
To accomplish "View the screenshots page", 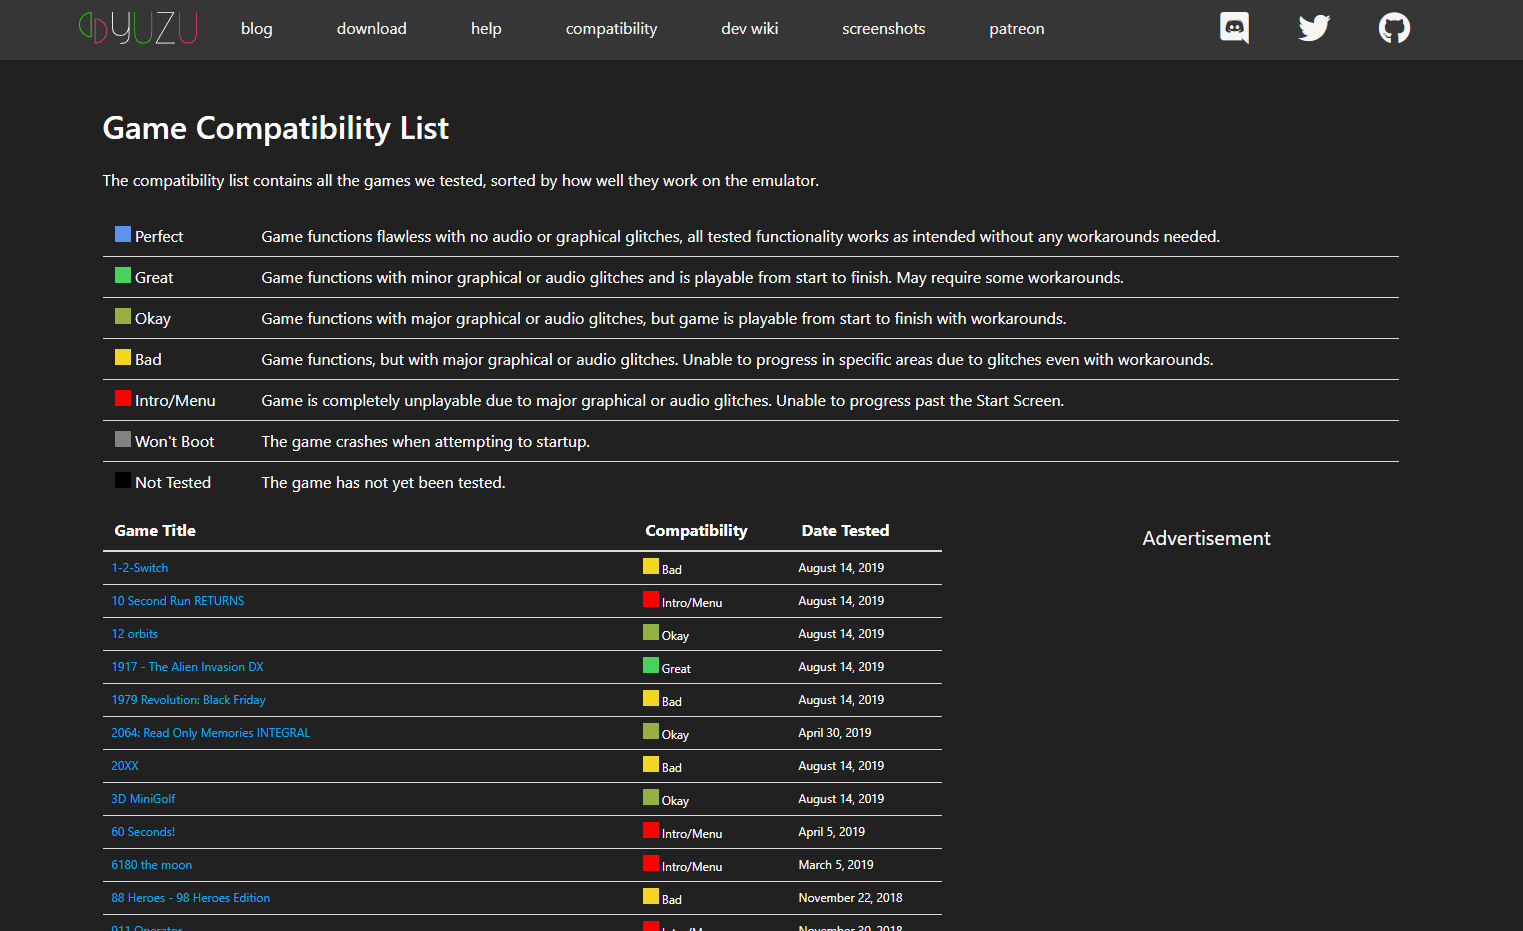I will [x=884, y=29].
